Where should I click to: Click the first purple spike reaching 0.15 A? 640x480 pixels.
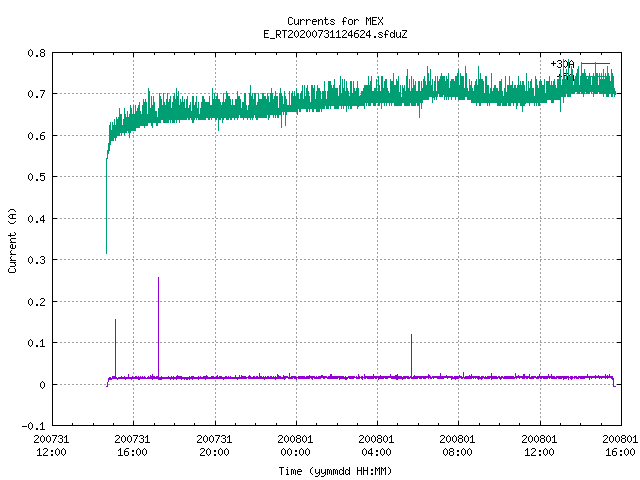tap(116, 348)
